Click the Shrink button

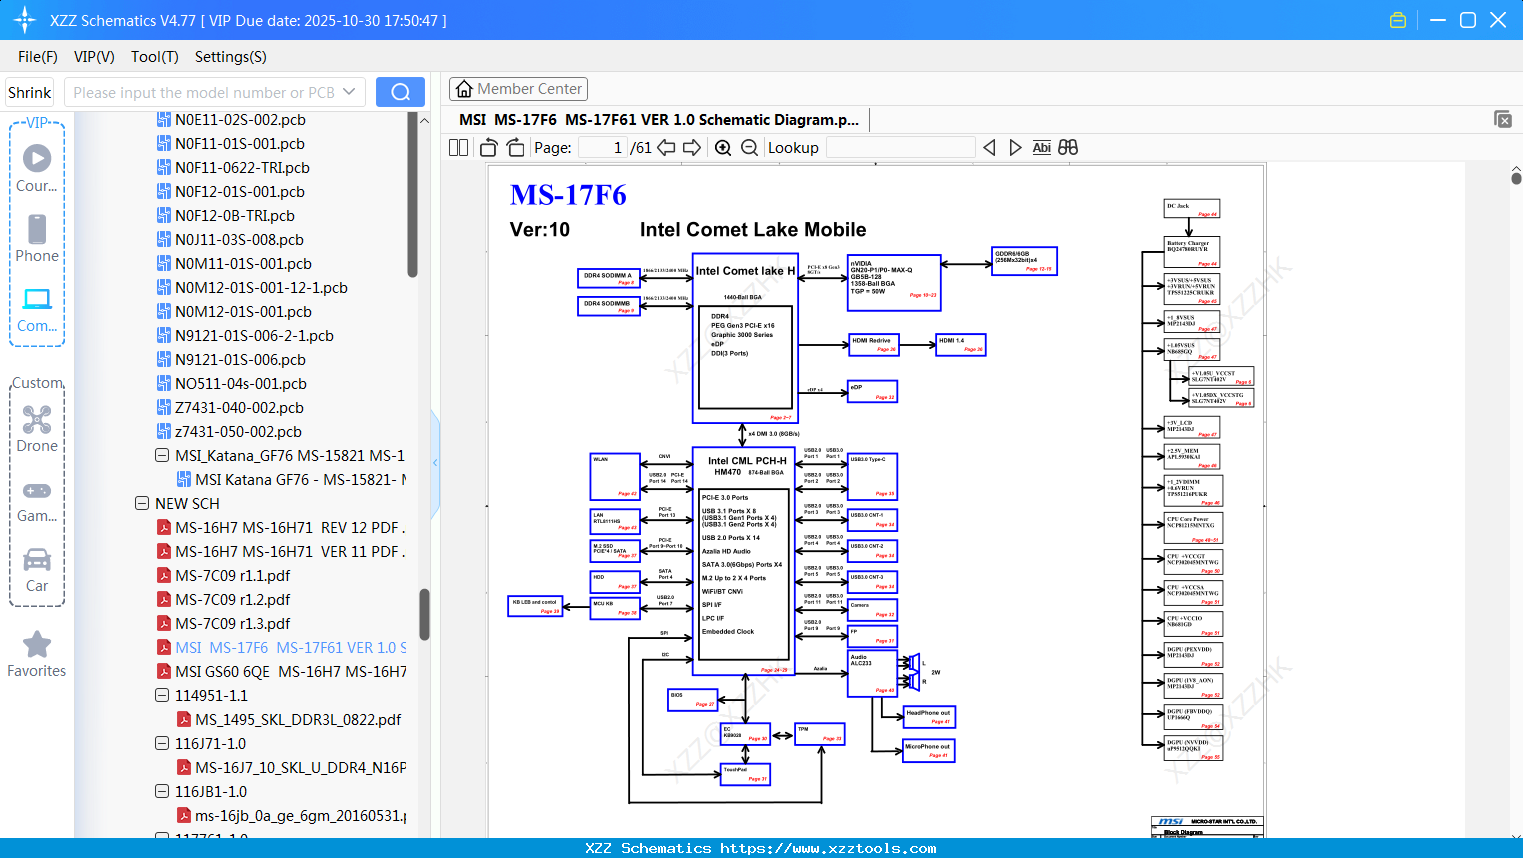30,92
